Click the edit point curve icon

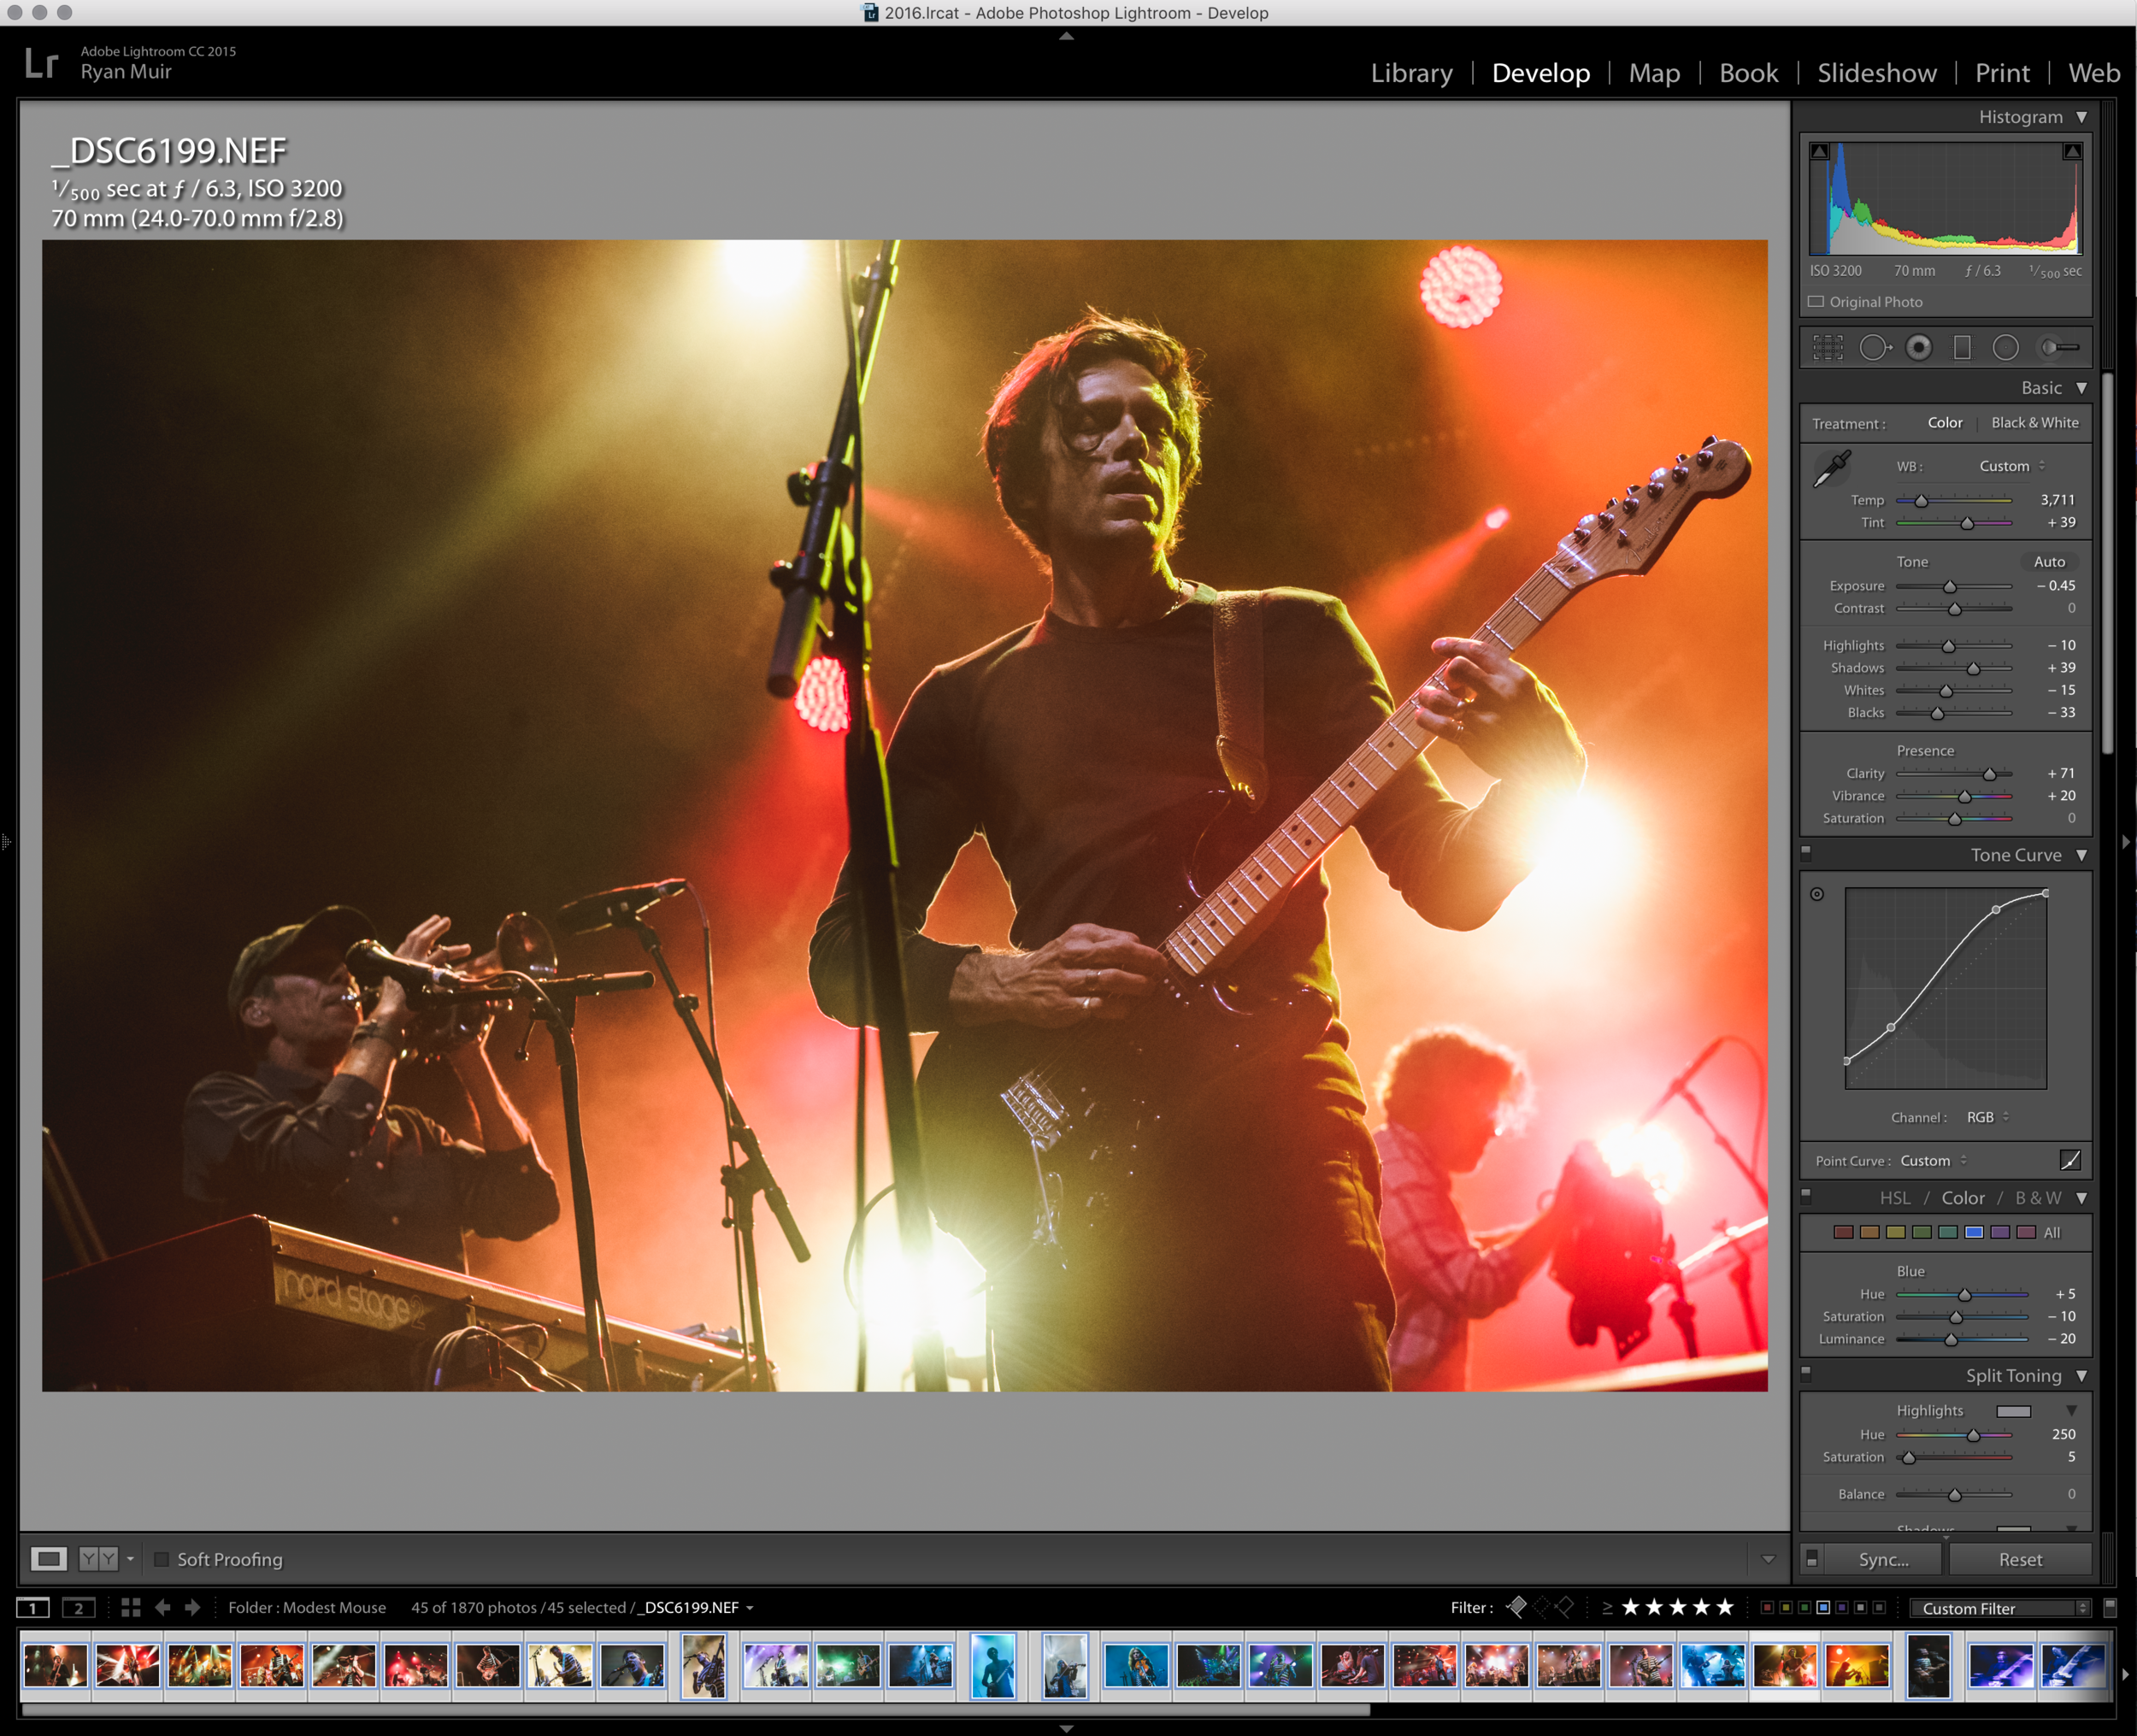tap(2070, 1160)
